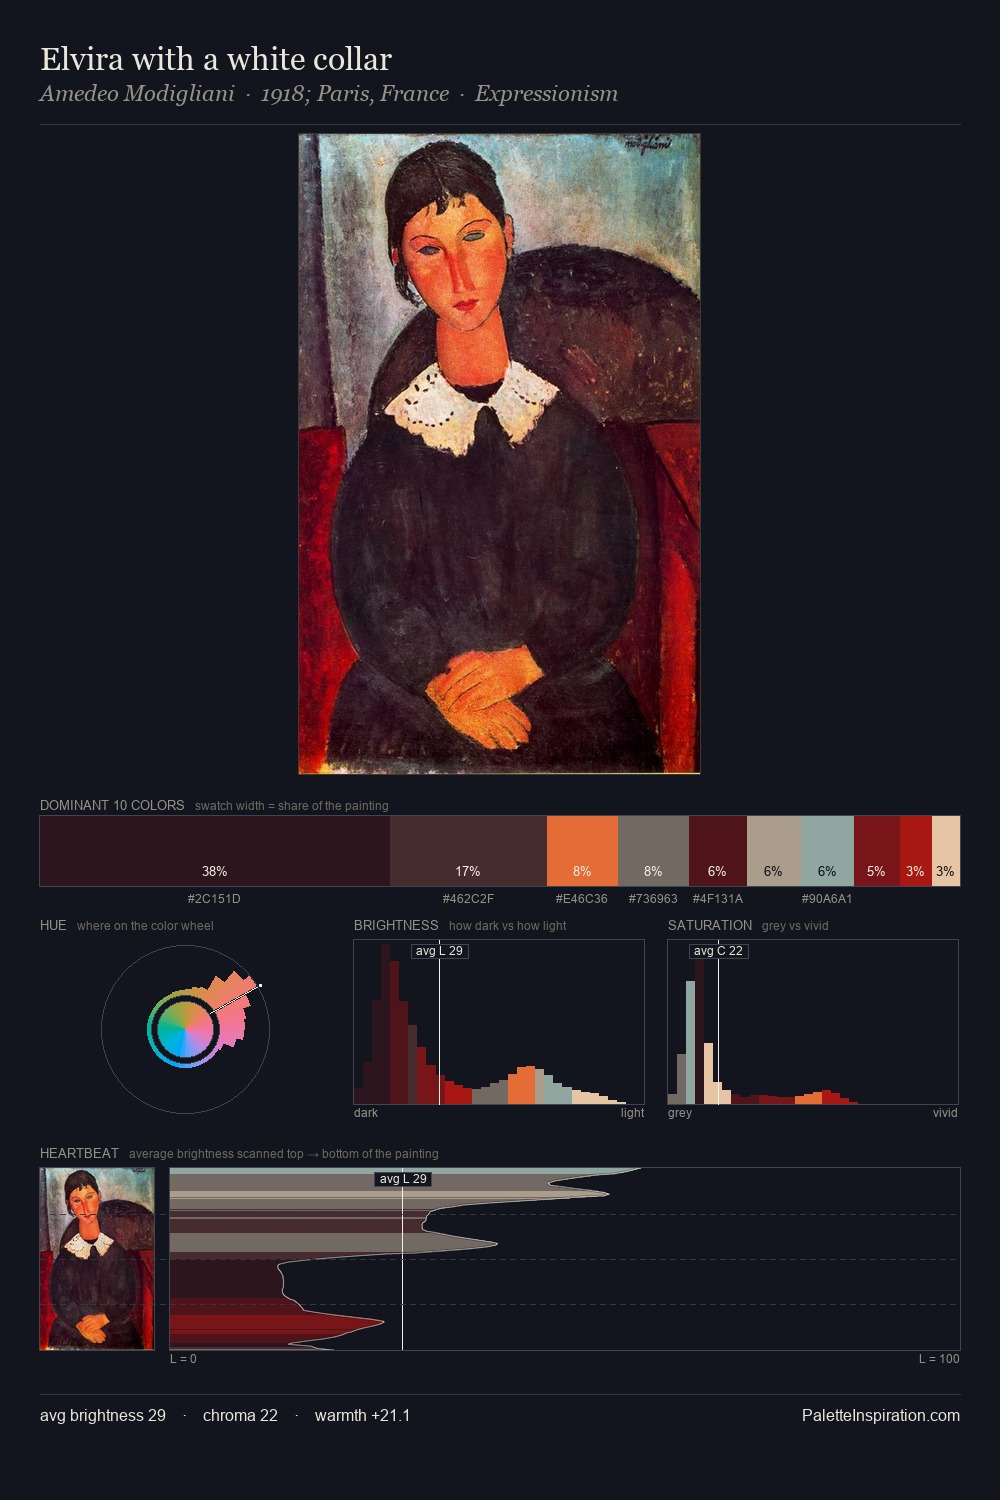Click the 'avg L 29' label in brightness chart
1000x1500 pixels.
[x=439, y=951]
